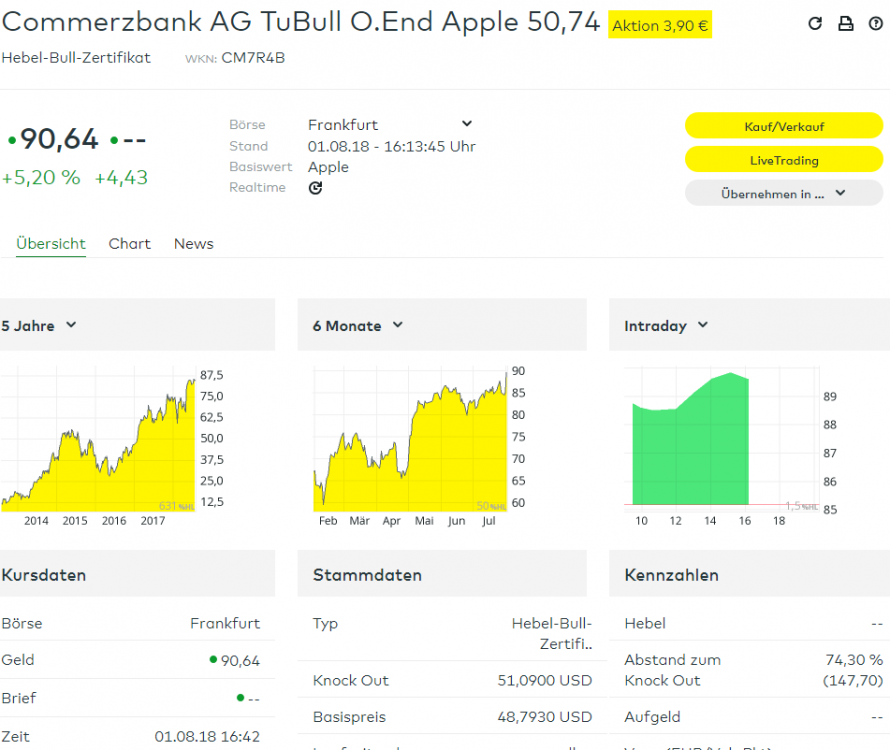Open the Übernehmen in dropdown
This screenshot has width=890, height=750.
[x=784, y=194]
